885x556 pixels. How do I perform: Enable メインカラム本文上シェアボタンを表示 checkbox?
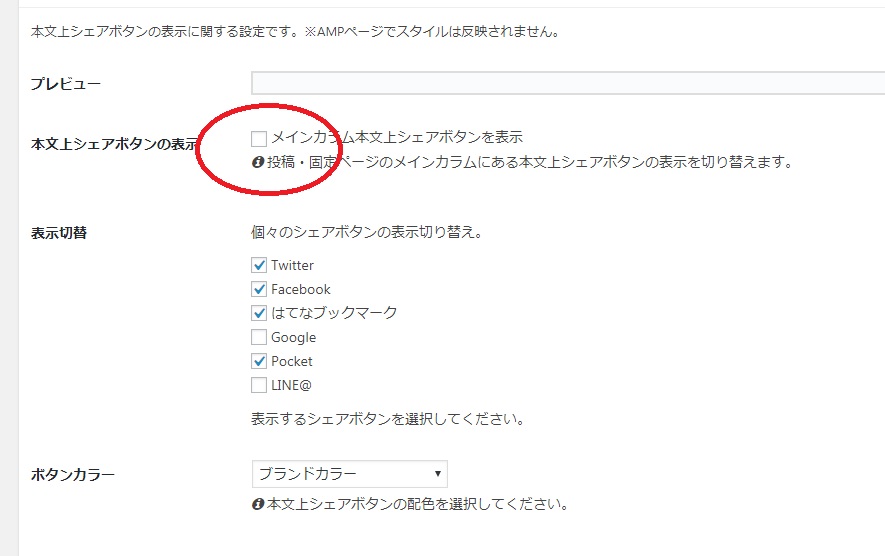pyautogui.click(x=259, y=138)
